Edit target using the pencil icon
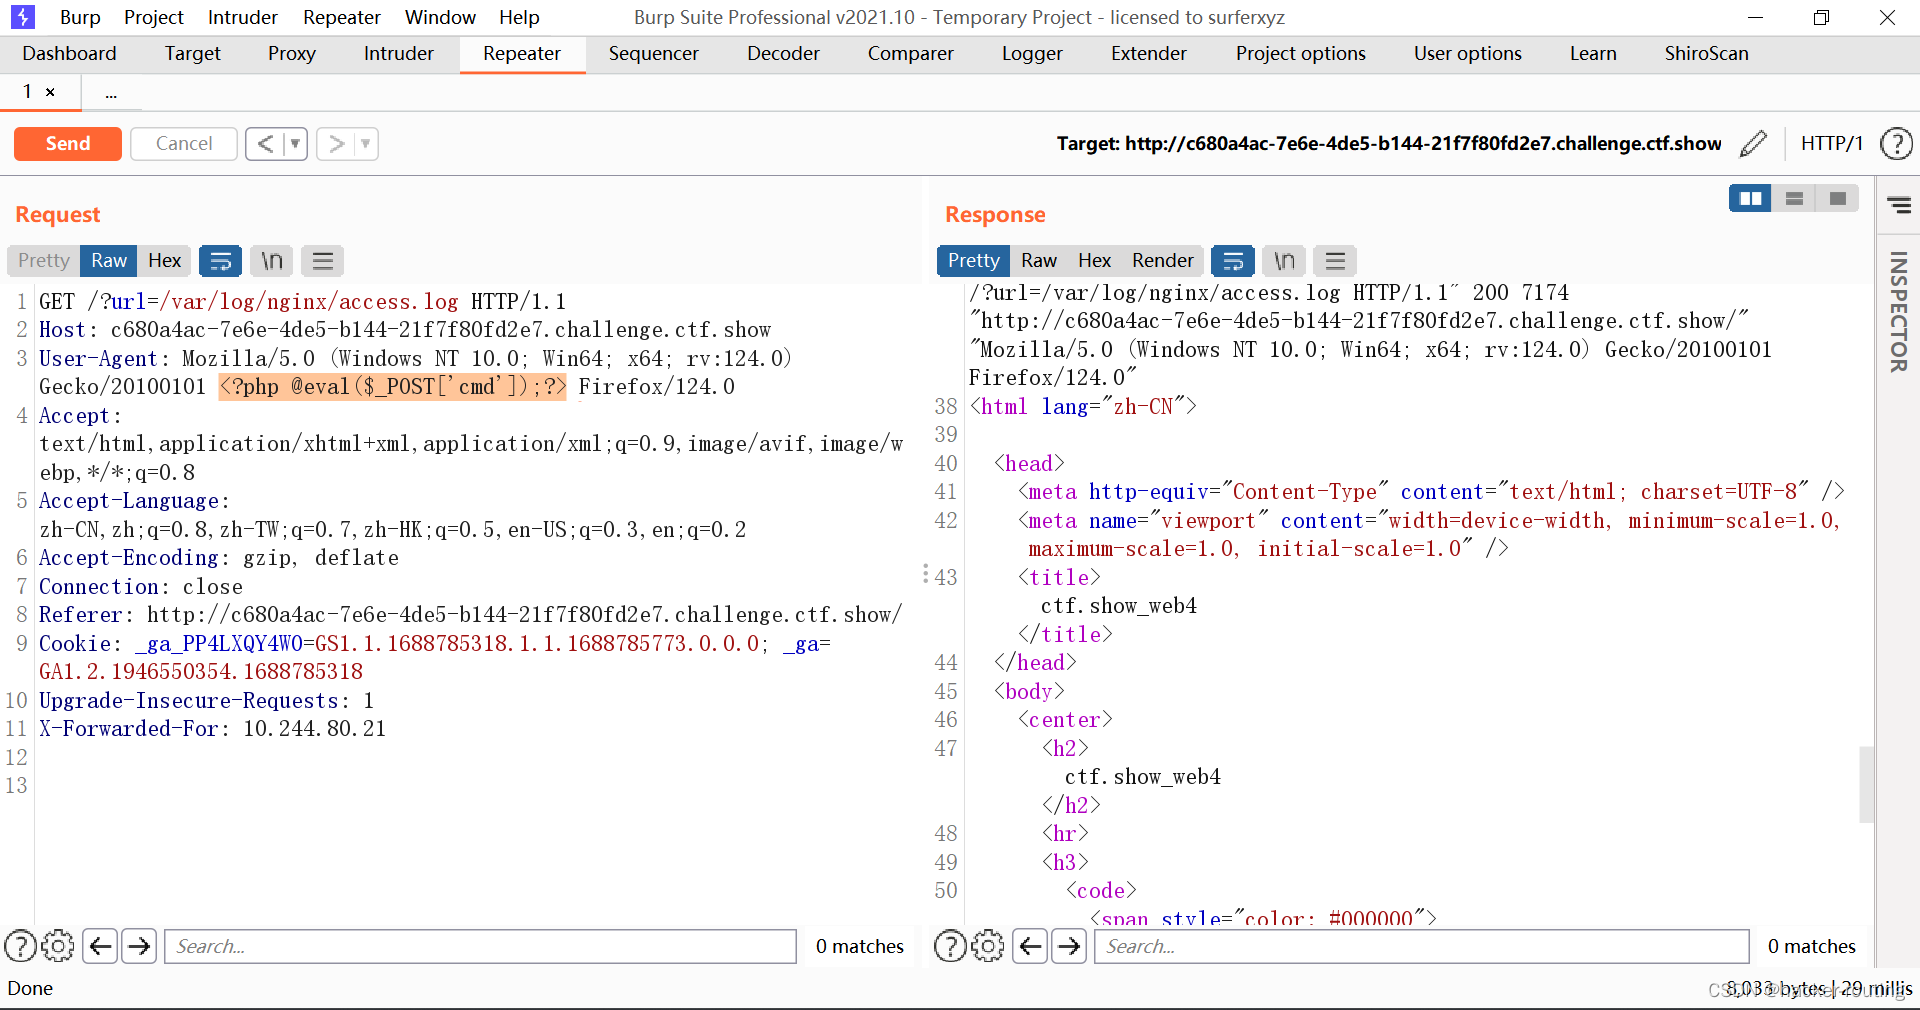The image size is (1920, 1010). click(x=1753, y=144)
